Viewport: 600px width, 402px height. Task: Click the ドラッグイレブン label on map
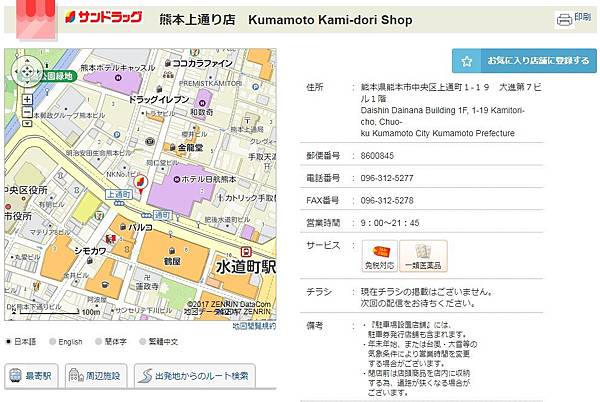click(x=158, y=99)
